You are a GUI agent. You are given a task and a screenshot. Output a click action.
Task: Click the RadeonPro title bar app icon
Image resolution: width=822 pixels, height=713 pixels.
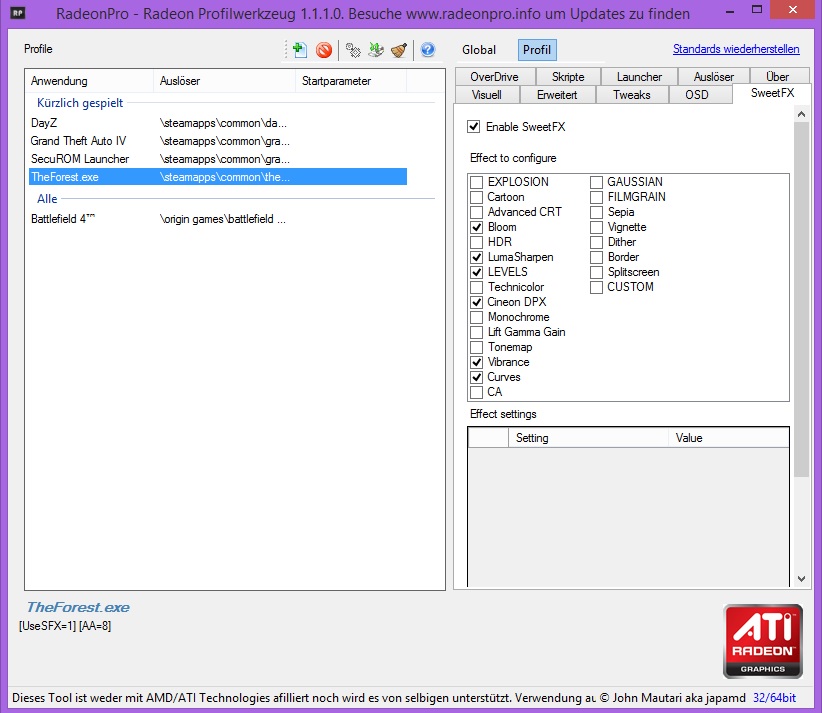tap(18, 14)
